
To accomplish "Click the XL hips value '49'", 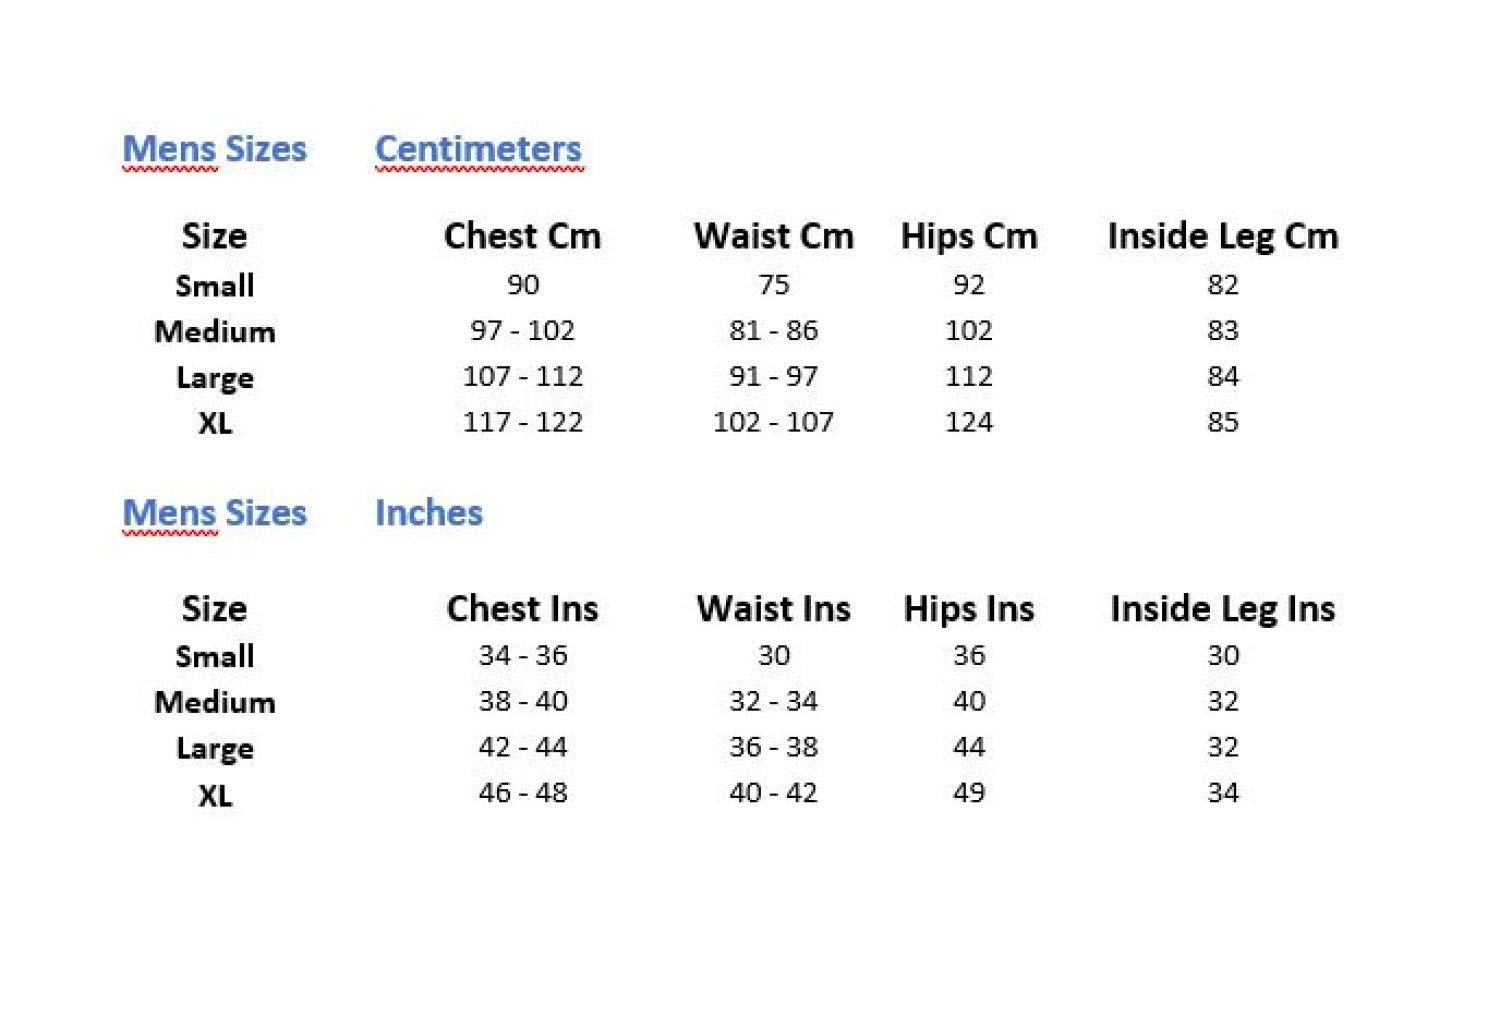I will [968, 793].
